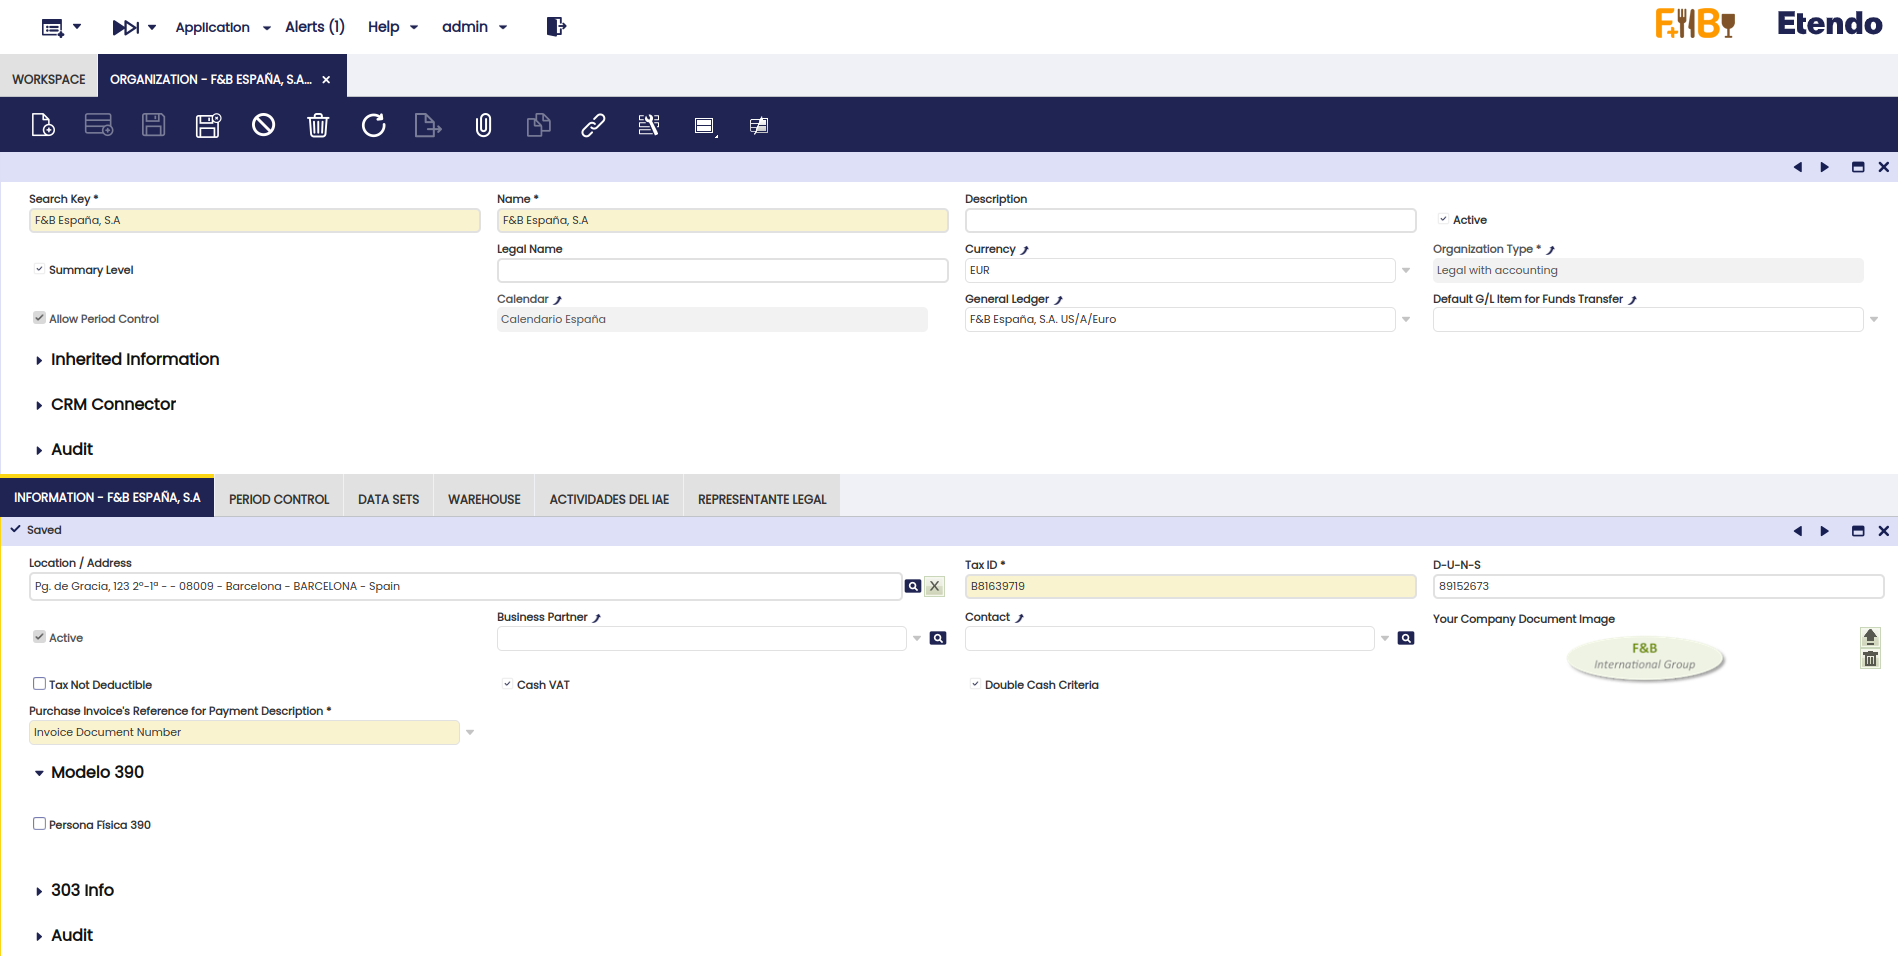Click the Tax ID input field
The width and height of the screenshot is (1898, 956).
coord(1190,586)
